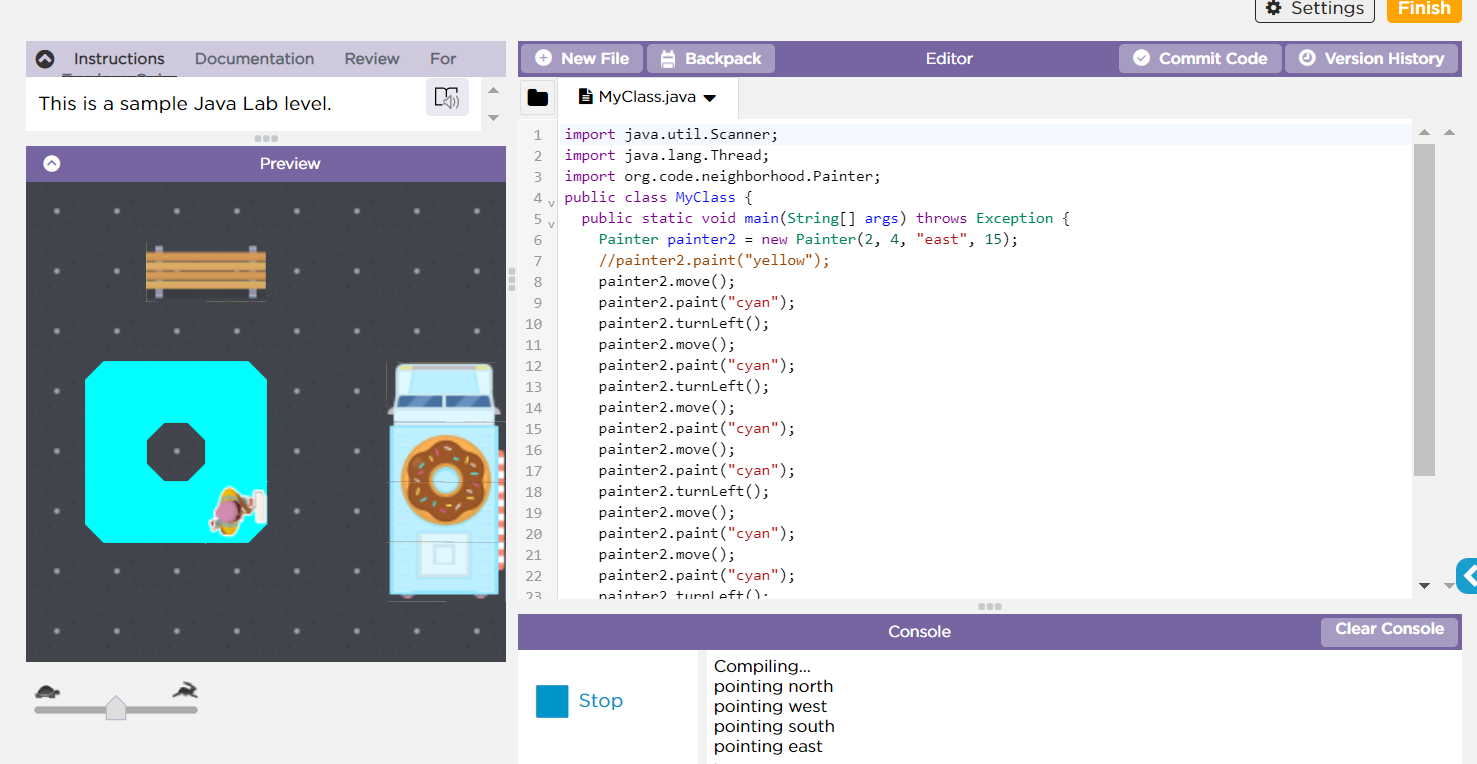
Task: Click 'pointing west' in console output
Action: pos(771,706)
